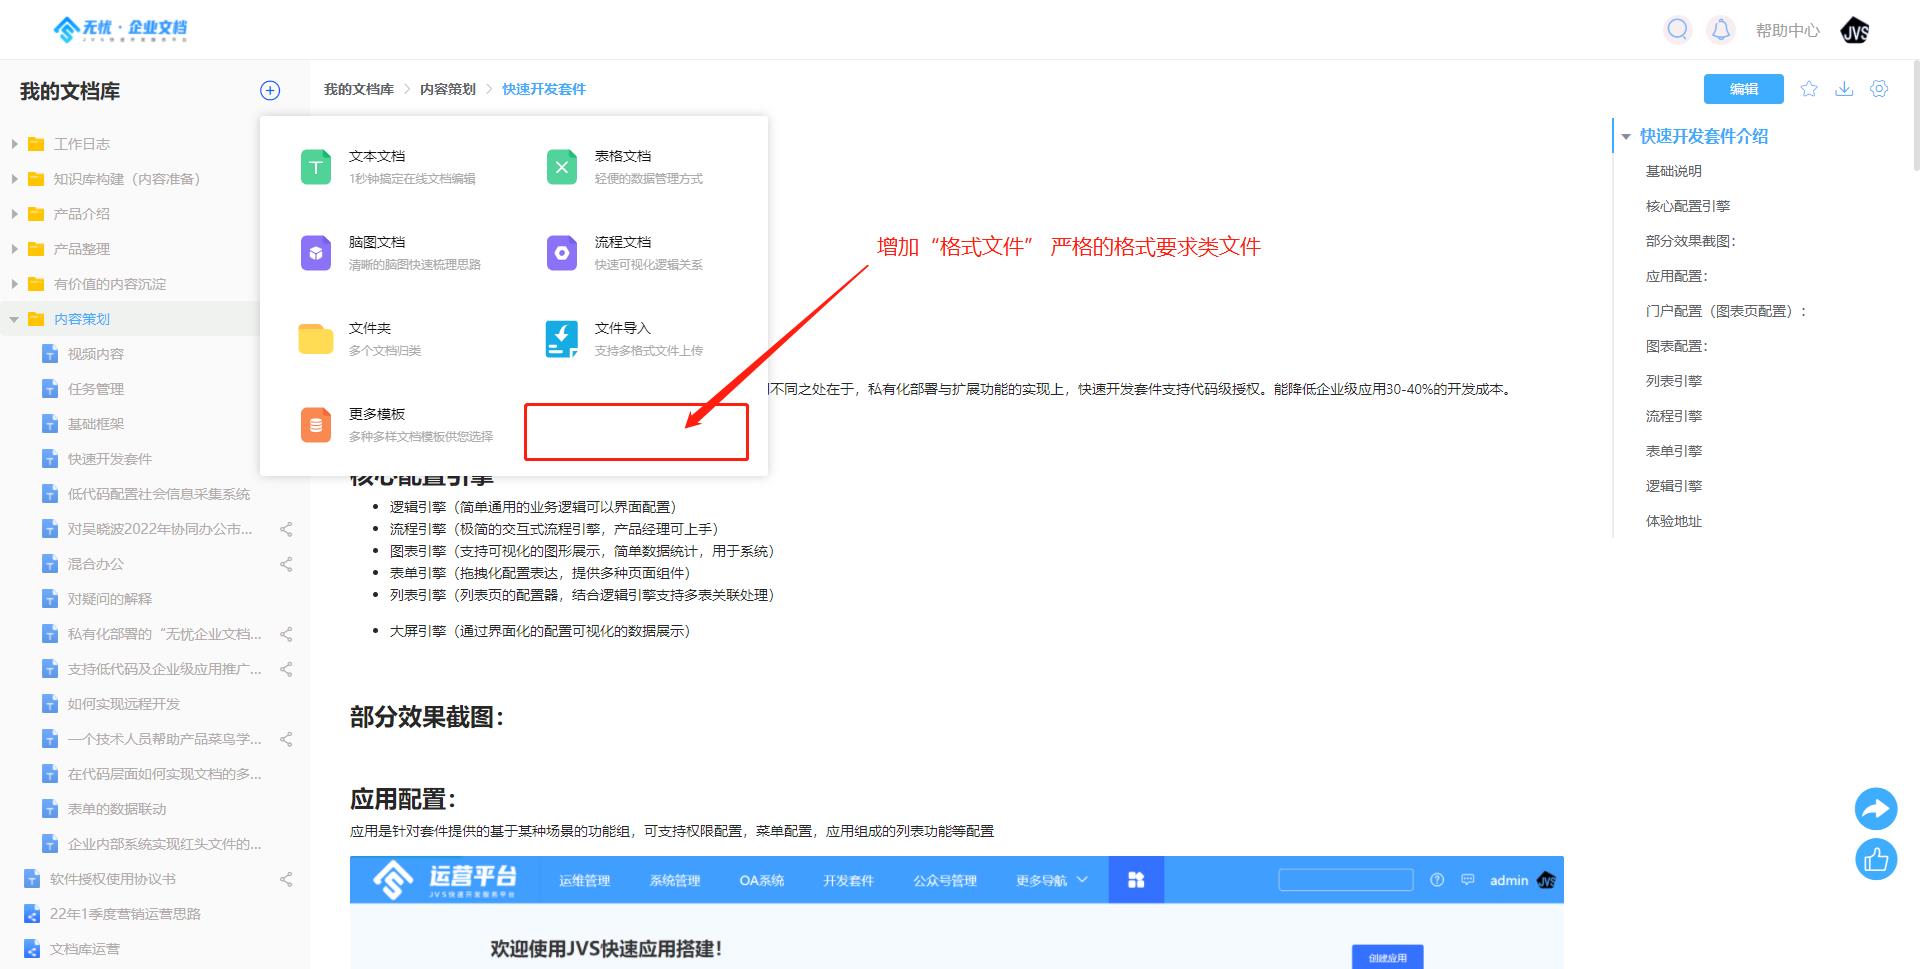1920x969 pixels.
Task: Open the 视频内容 document
Action: pyautogui.click(x=95, y=354)
